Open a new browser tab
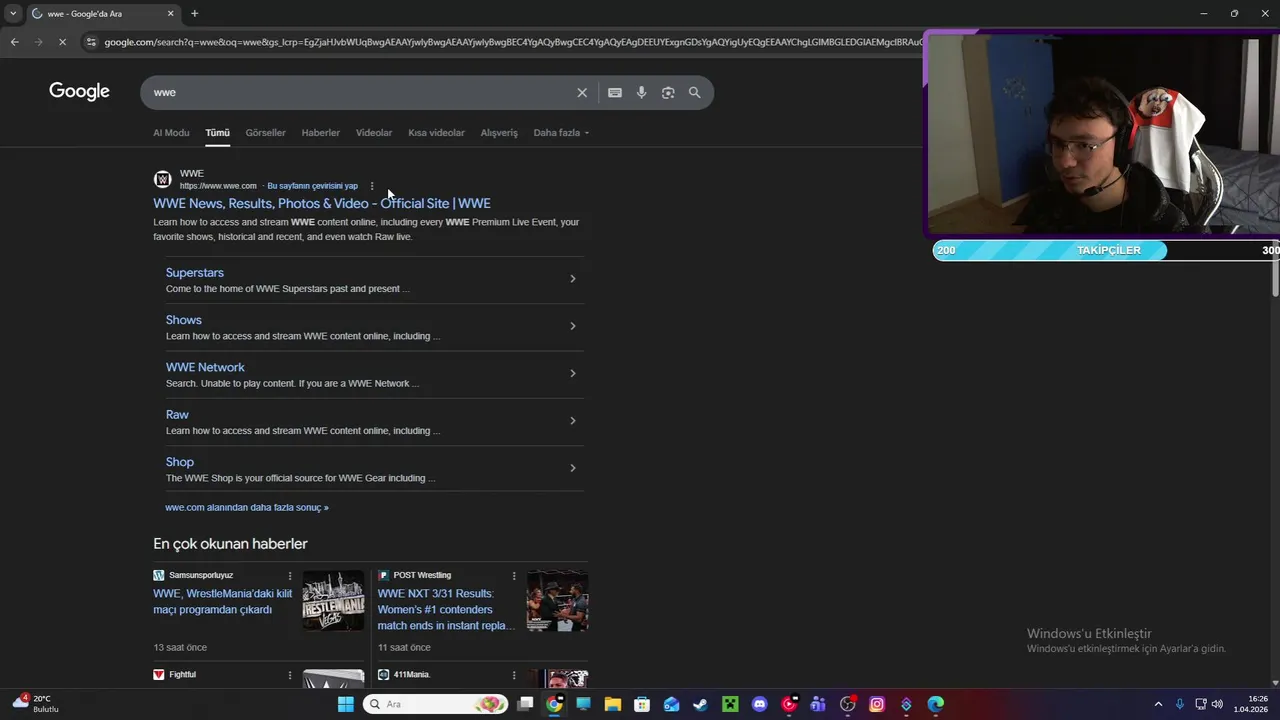Image resolution: width=1280 pixels, height=720 pixels. click(194, 13)
